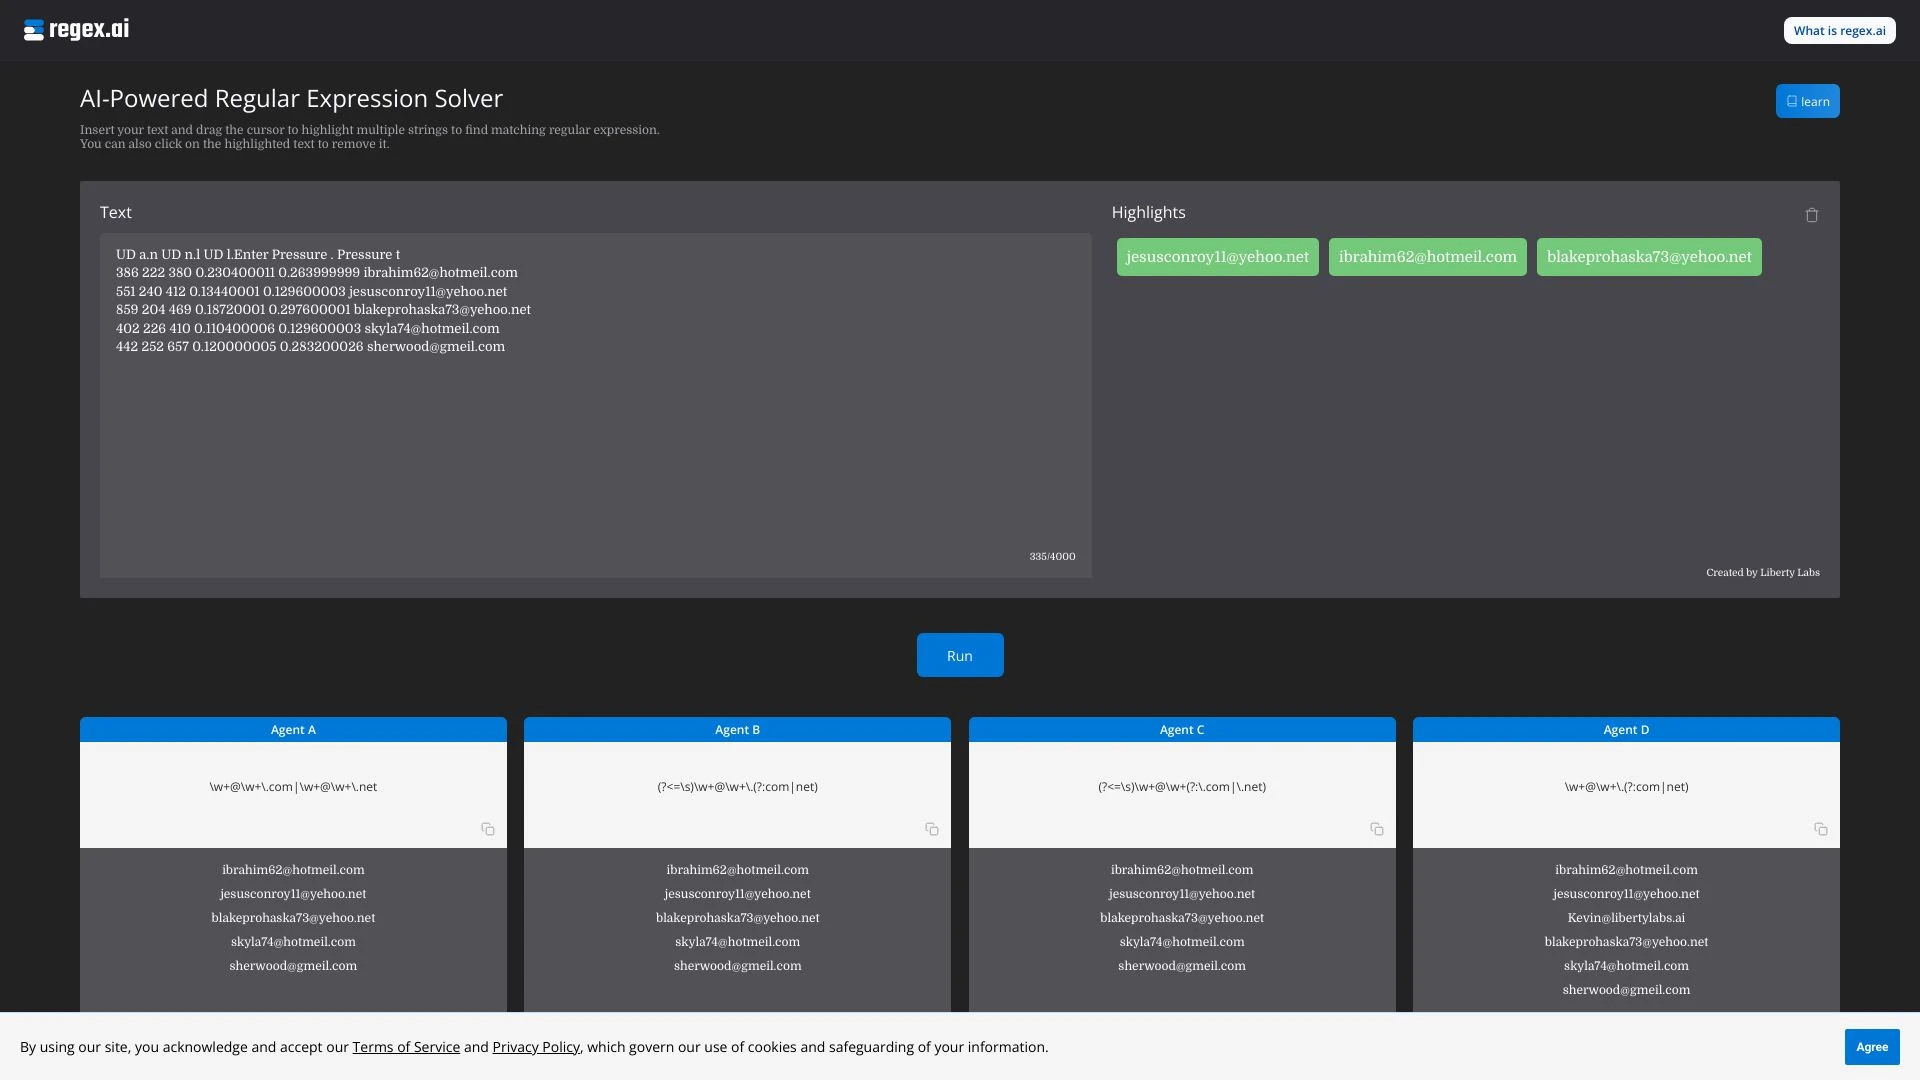The width and height of the screenshot is (1920, 1080).
Task: Click the learn button icon
Action: tap(1792, 100)
